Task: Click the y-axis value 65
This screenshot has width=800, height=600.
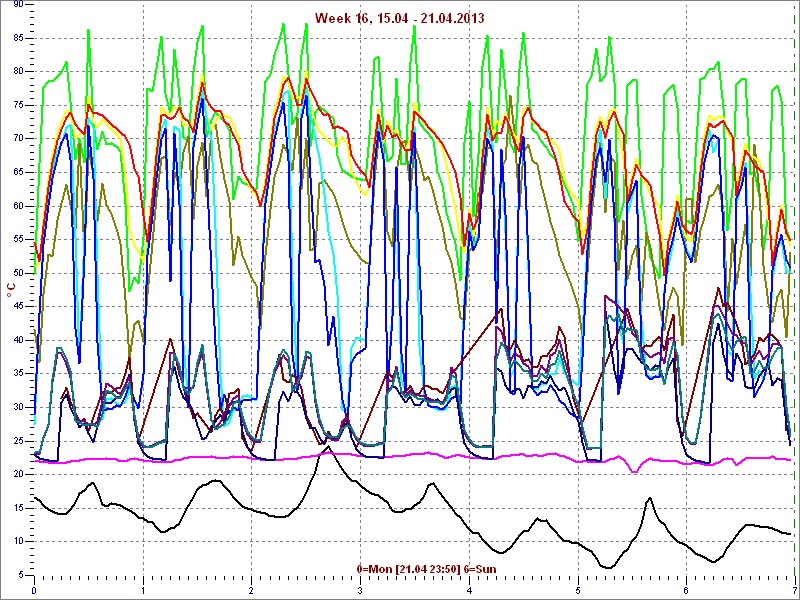Action: point(18,172)
